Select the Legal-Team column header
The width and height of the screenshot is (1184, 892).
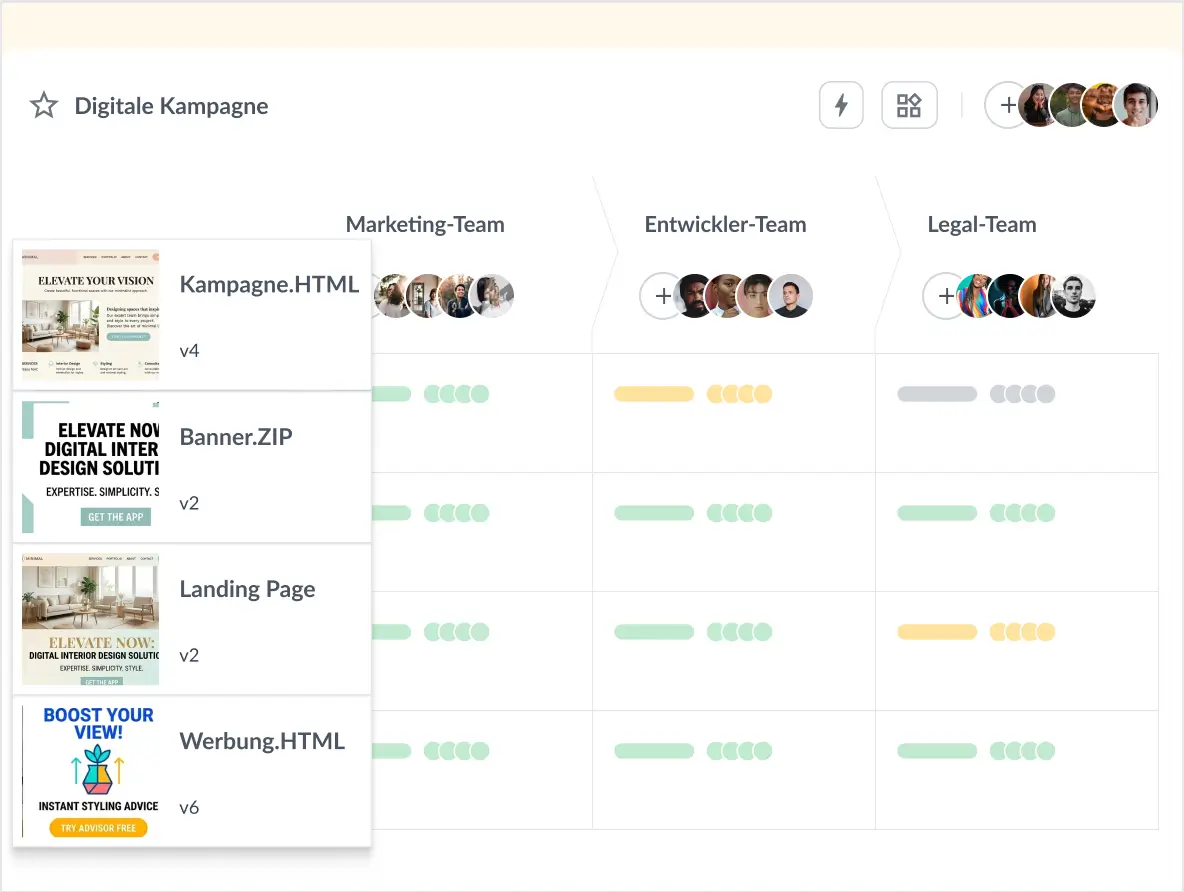coord(982,224)
